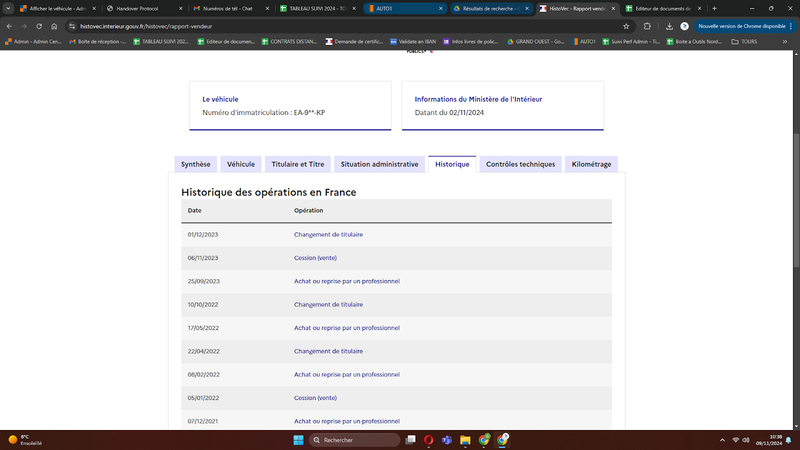800x450 pixels.
Task: Open the notifications bell icon
Action: [789, 440]
